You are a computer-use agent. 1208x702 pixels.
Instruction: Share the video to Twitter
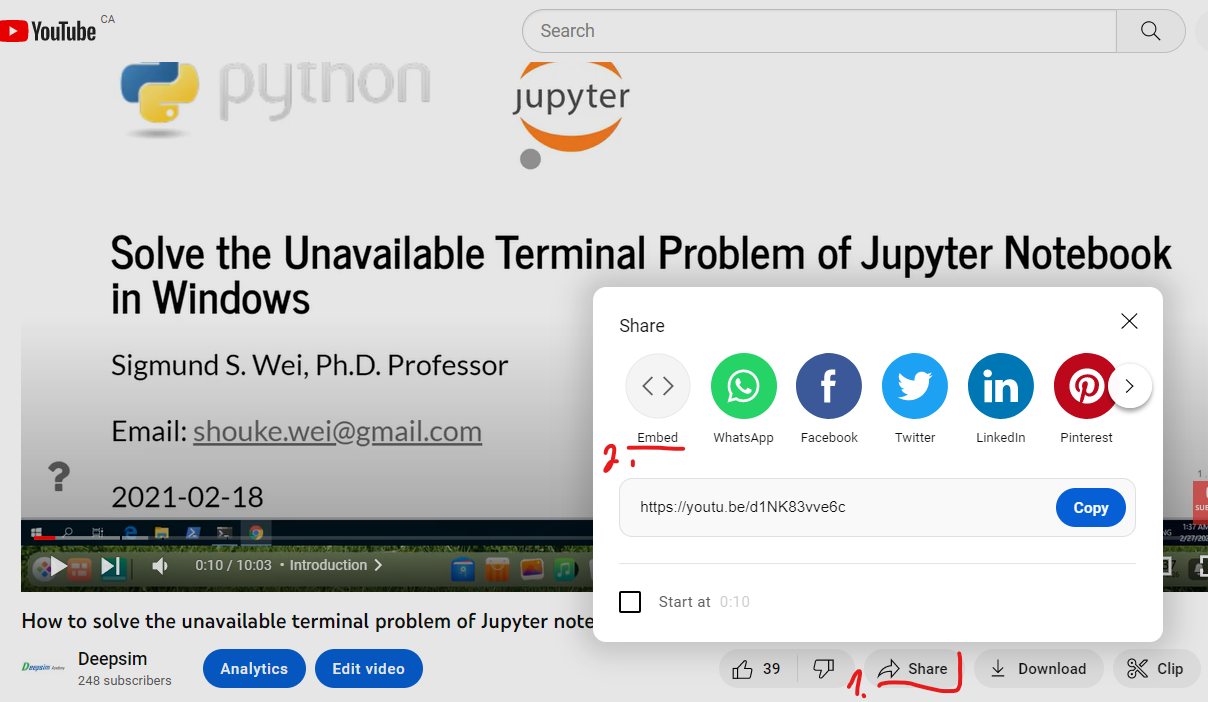pyautogui.click(x=915, y=386)
